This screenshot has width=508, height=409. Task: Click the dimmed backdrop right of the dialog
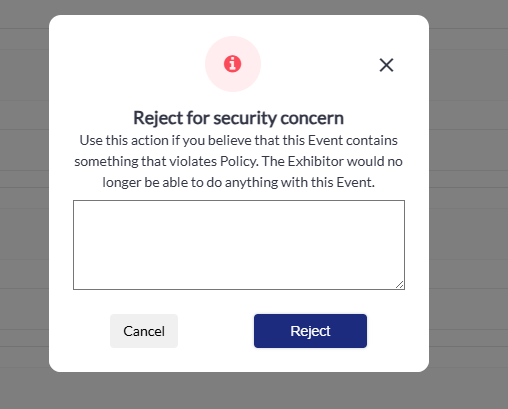click(x=468, y=200)
